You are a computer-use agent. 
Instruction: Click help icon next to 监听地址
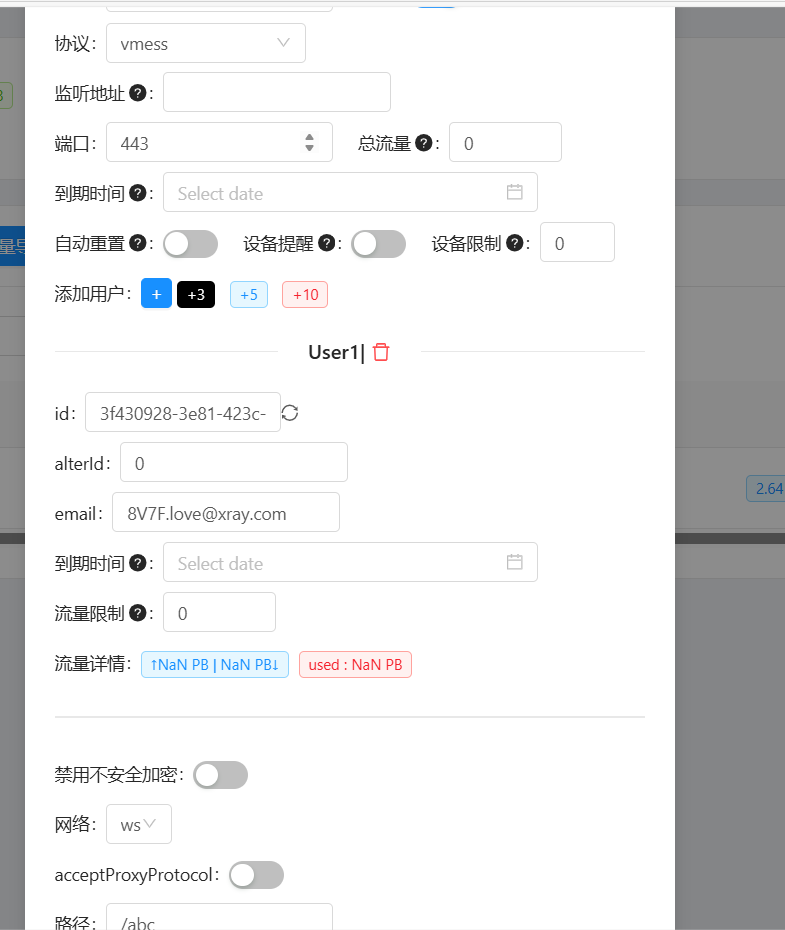138,93
